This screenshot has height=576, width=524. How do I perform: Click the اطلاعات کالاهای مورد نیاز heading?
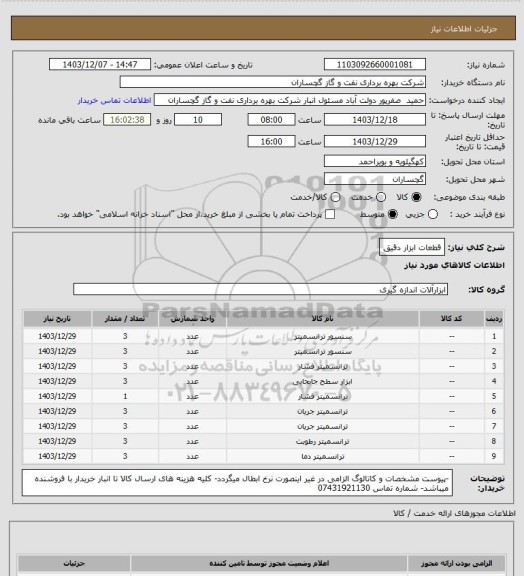click(454, 265)
